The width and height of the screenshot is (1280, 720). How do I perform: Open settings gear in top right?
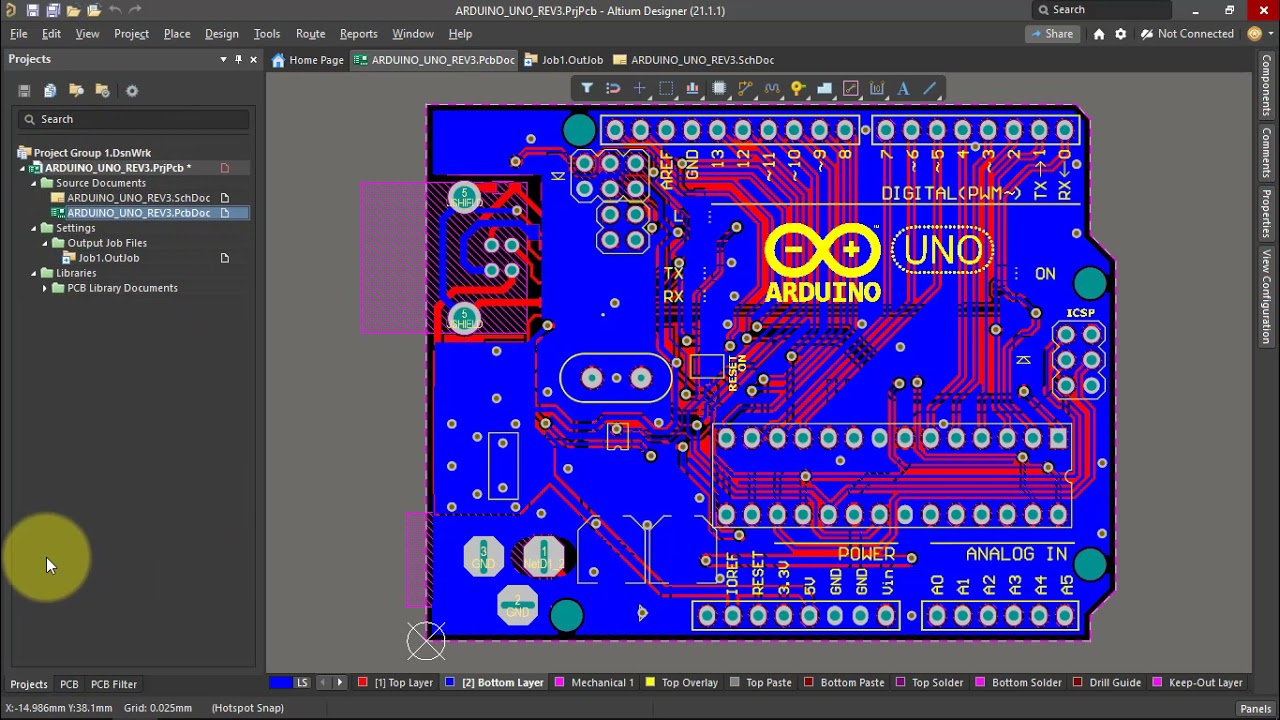[1121, 34]
